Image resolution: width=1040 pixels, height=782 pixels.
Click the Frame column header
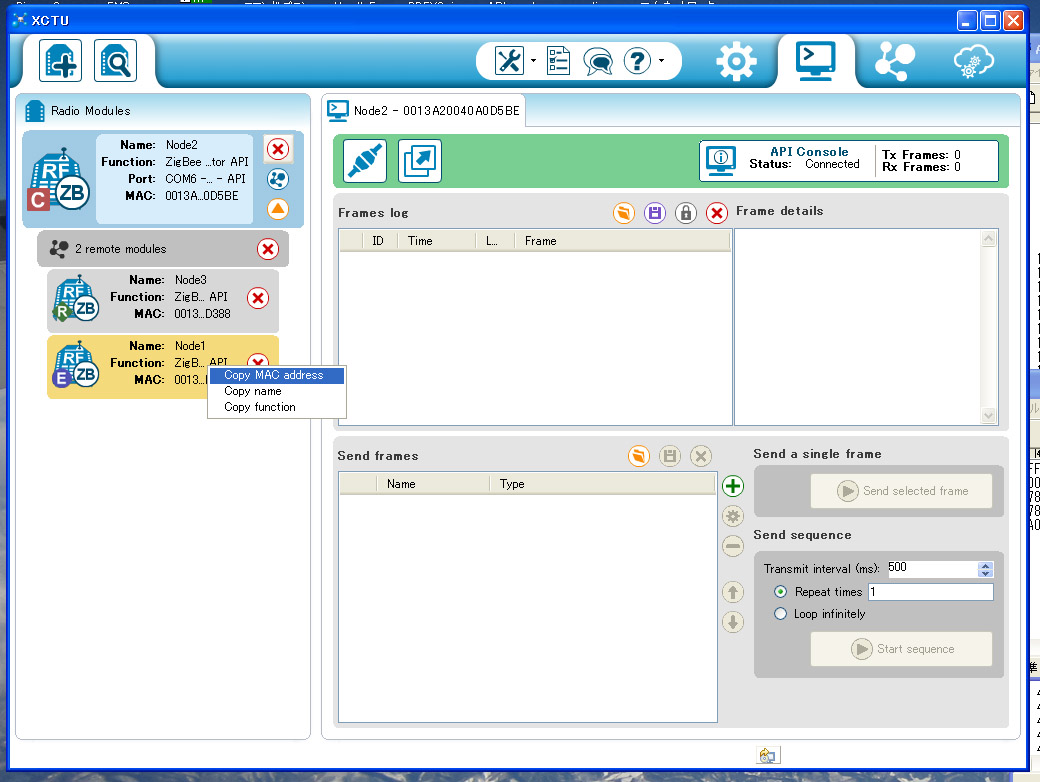point(623,241)
